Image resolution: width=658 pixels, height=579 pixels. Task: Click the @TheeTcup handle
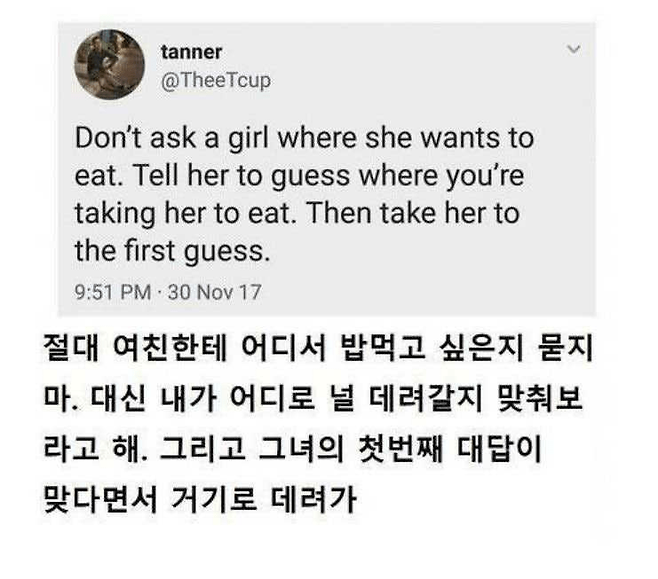(214, 80)
